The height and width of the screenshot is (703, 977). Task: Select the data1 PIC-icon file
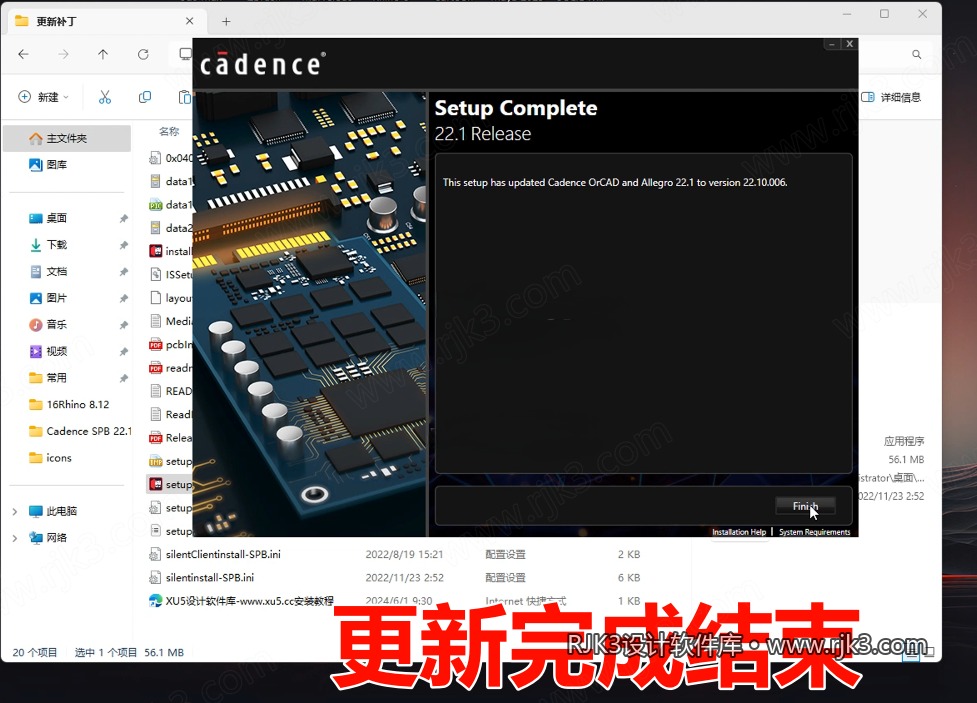tap(170, 204)
